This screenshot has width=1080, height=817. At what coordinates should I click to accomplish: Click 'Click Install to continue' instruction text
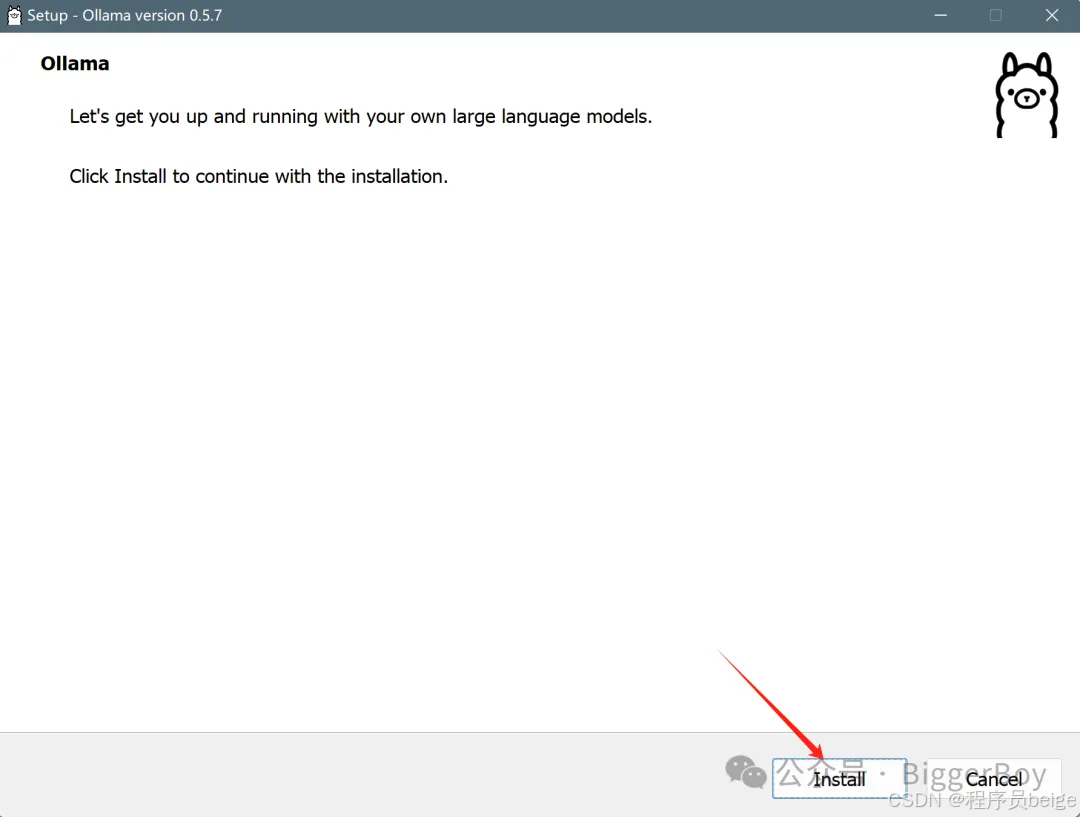258,176
